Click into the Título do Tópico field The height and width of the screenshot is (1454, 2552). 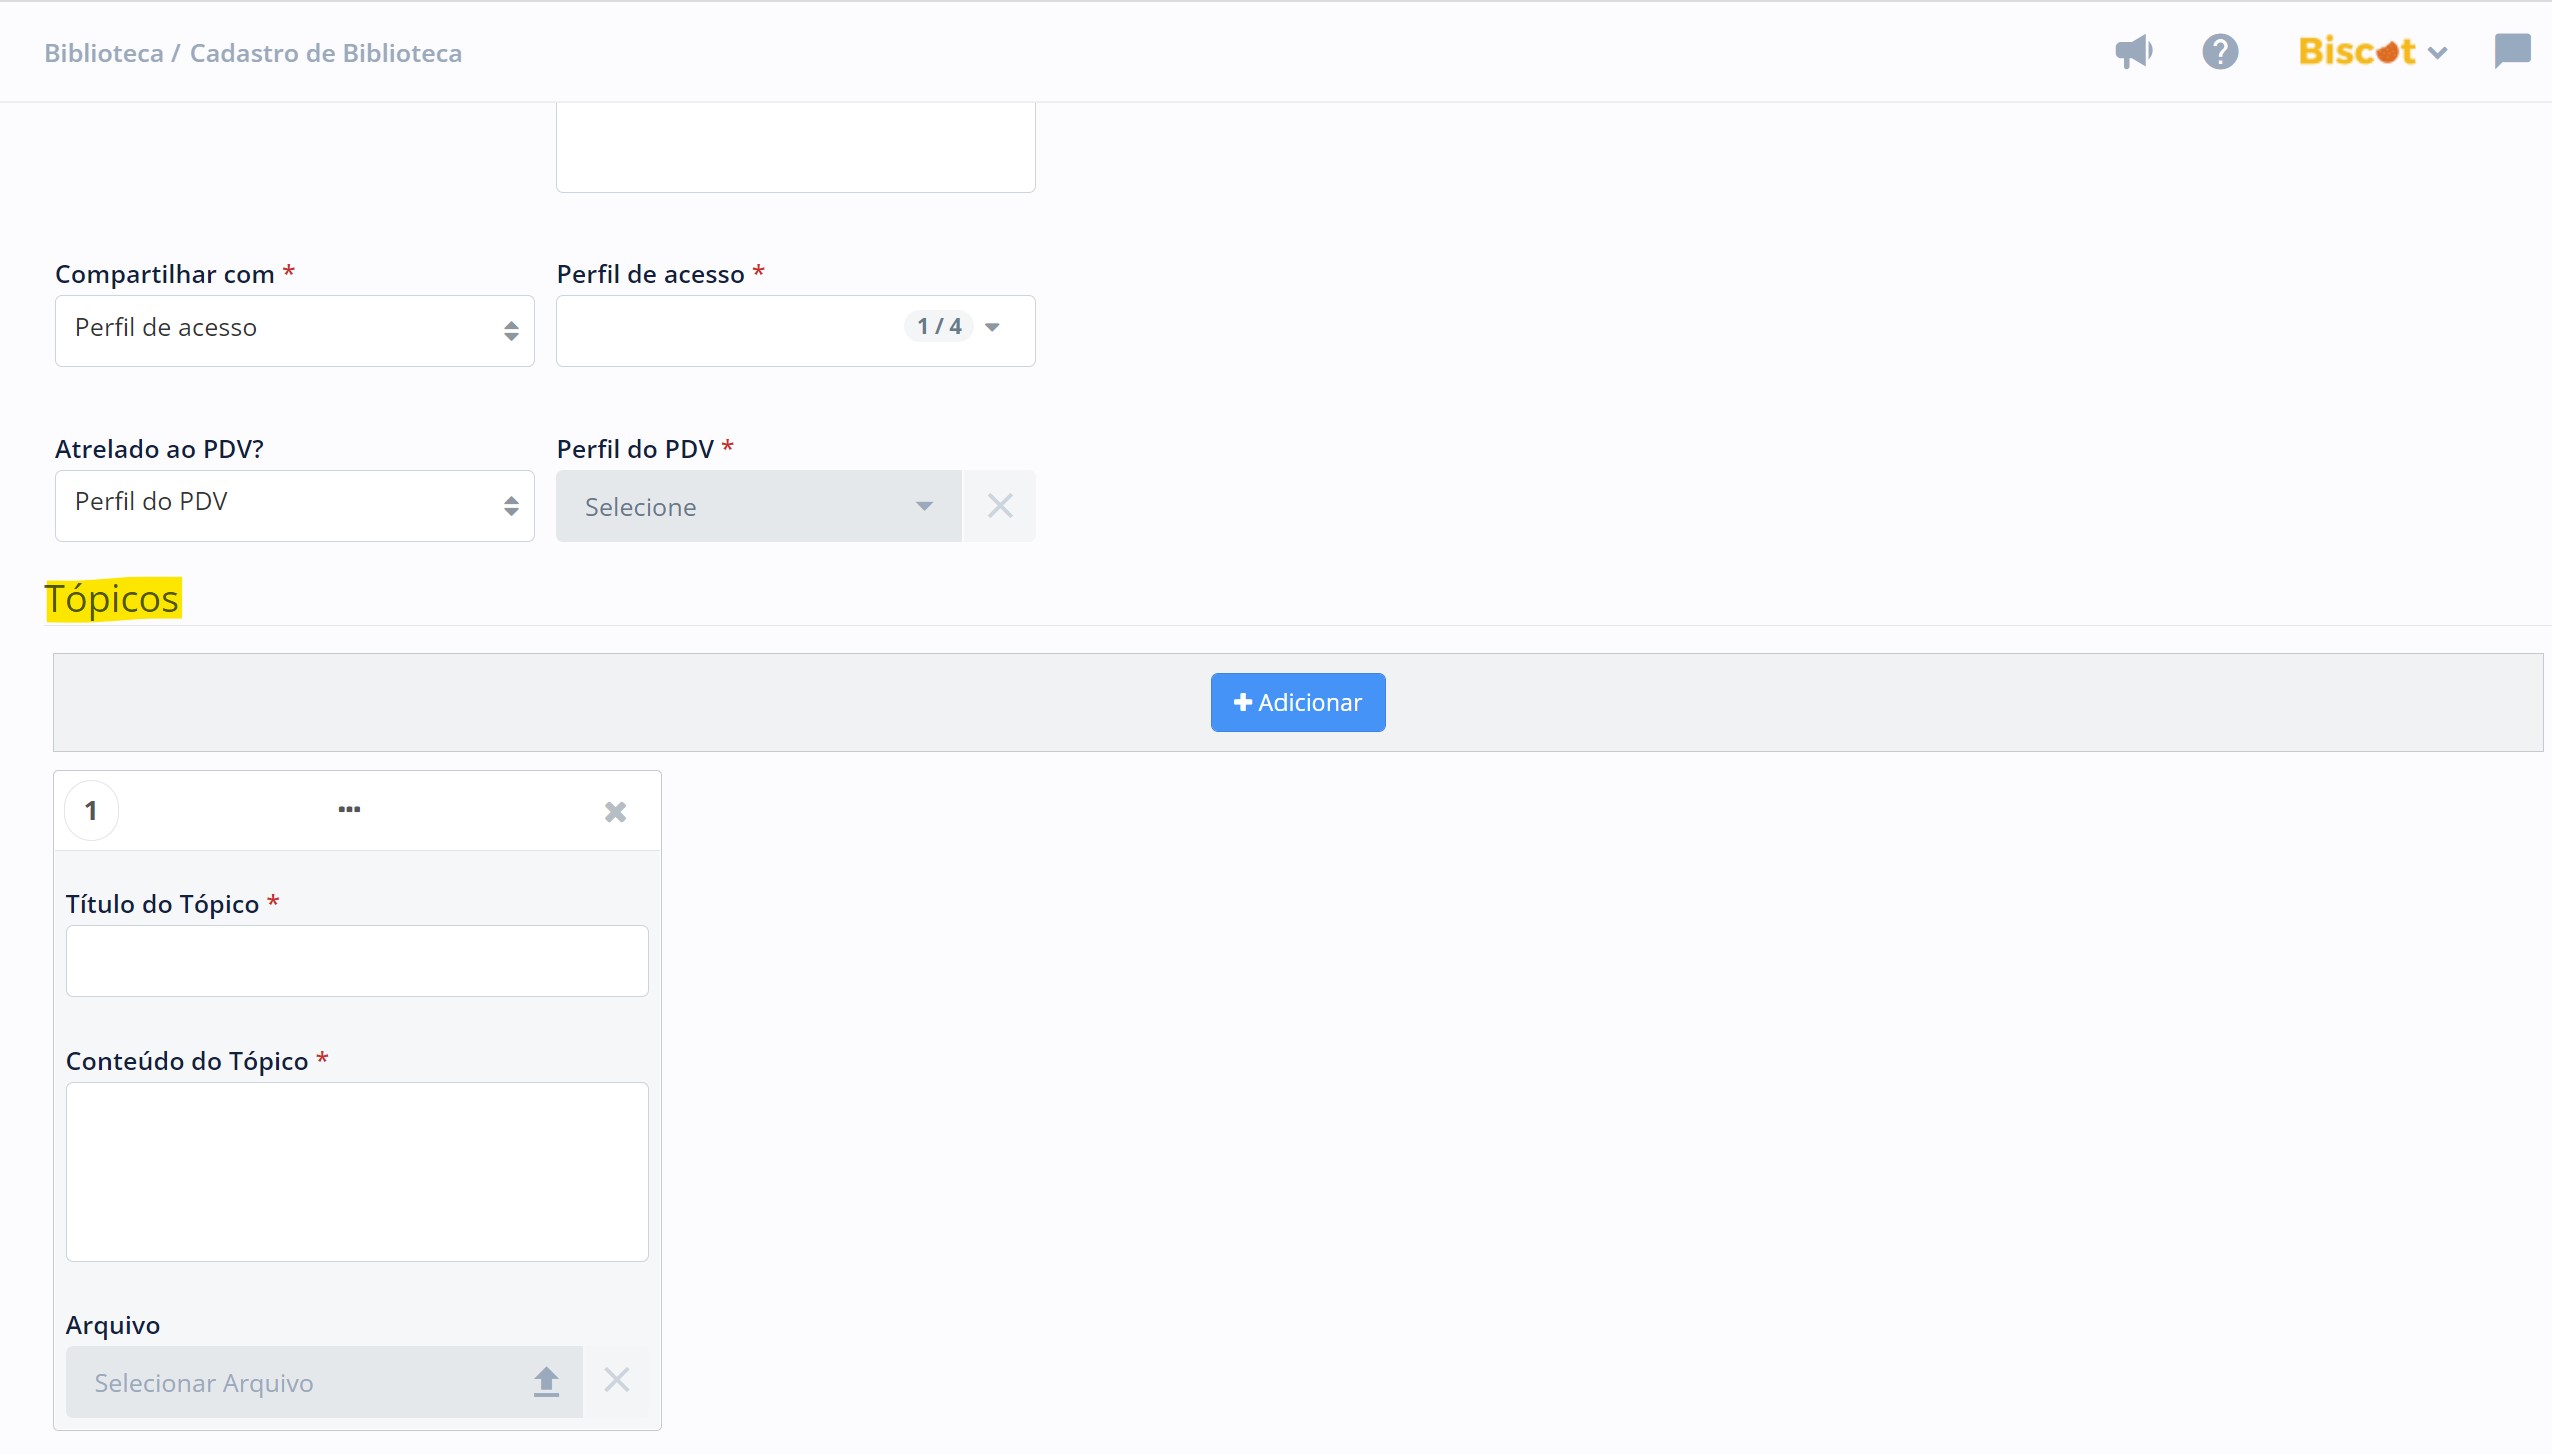(357, 961)
